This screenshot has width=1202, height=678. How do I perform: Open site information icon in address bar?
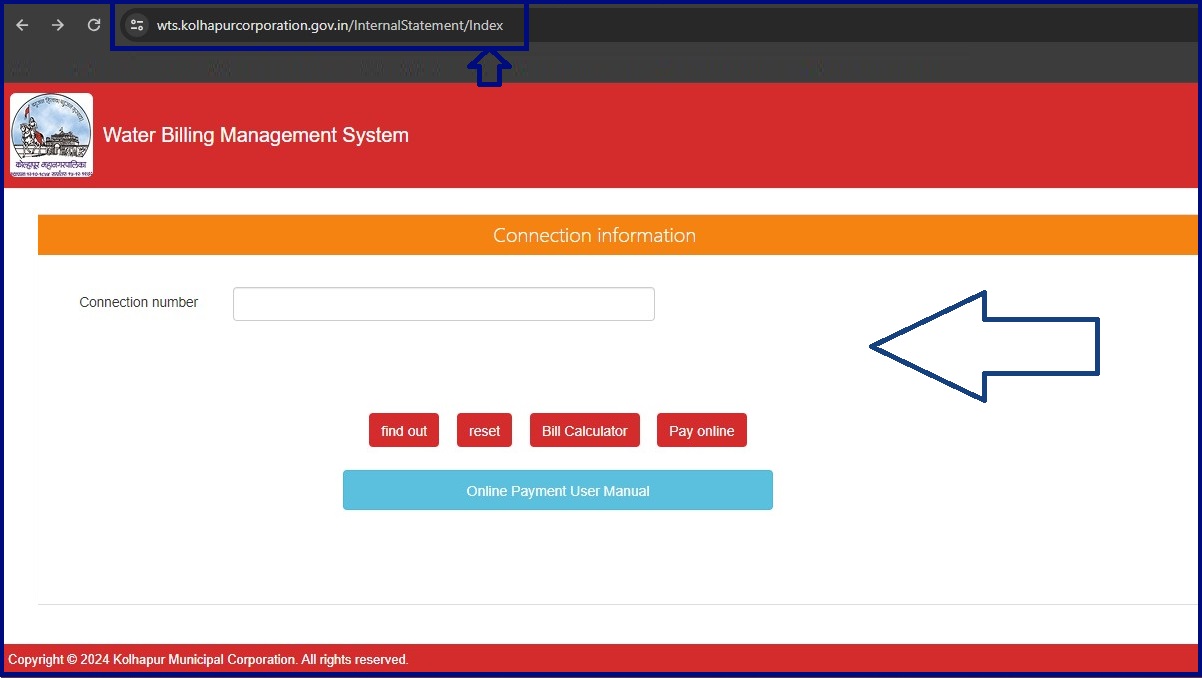click(138, 25)
